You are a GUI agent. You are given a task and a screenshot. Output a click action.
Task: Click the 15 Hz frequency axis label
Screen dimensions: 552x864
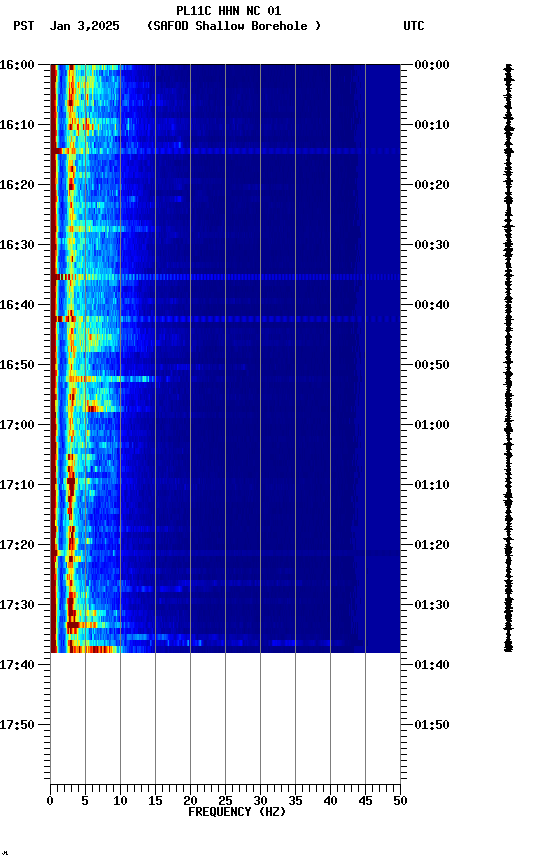pos(155,801)
